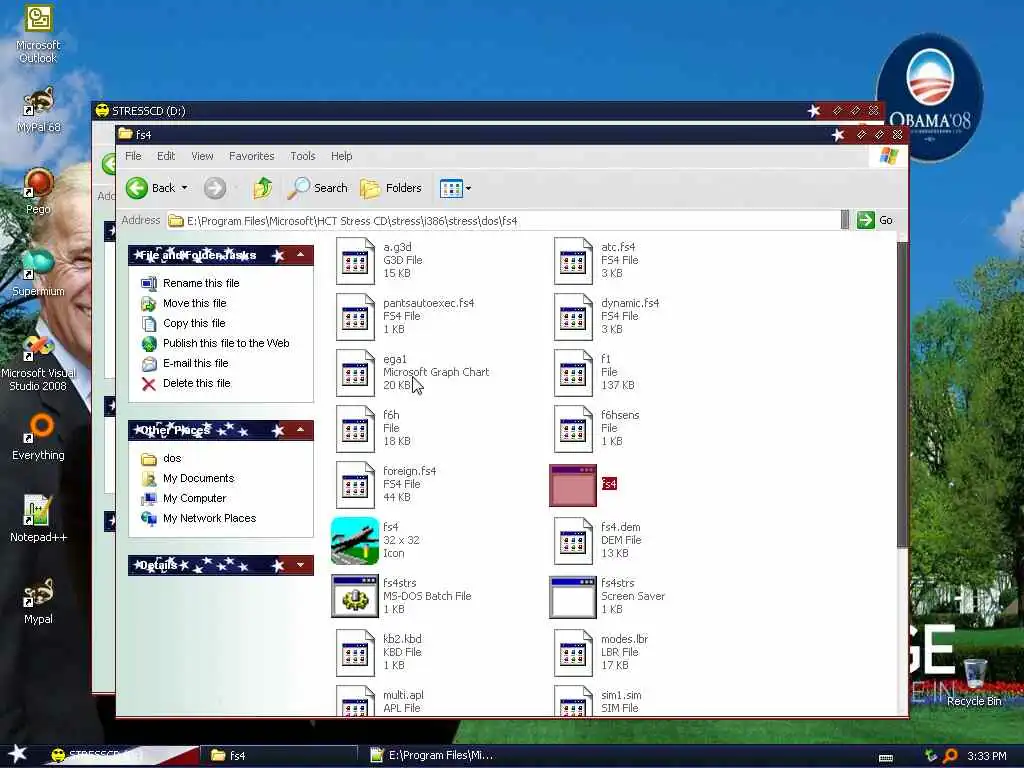Select the modes.lbr file icon
The image size is (1024, 768).
point(573,652)
